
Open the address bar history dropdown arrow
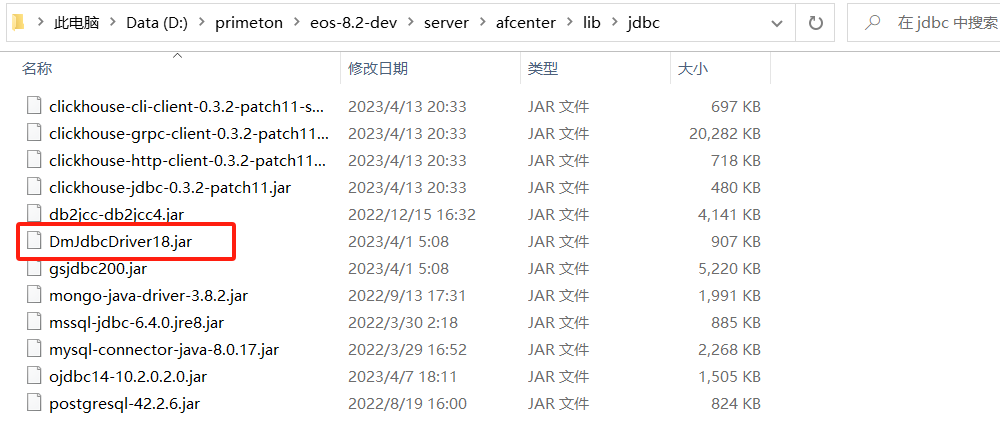tap(777, 23)
